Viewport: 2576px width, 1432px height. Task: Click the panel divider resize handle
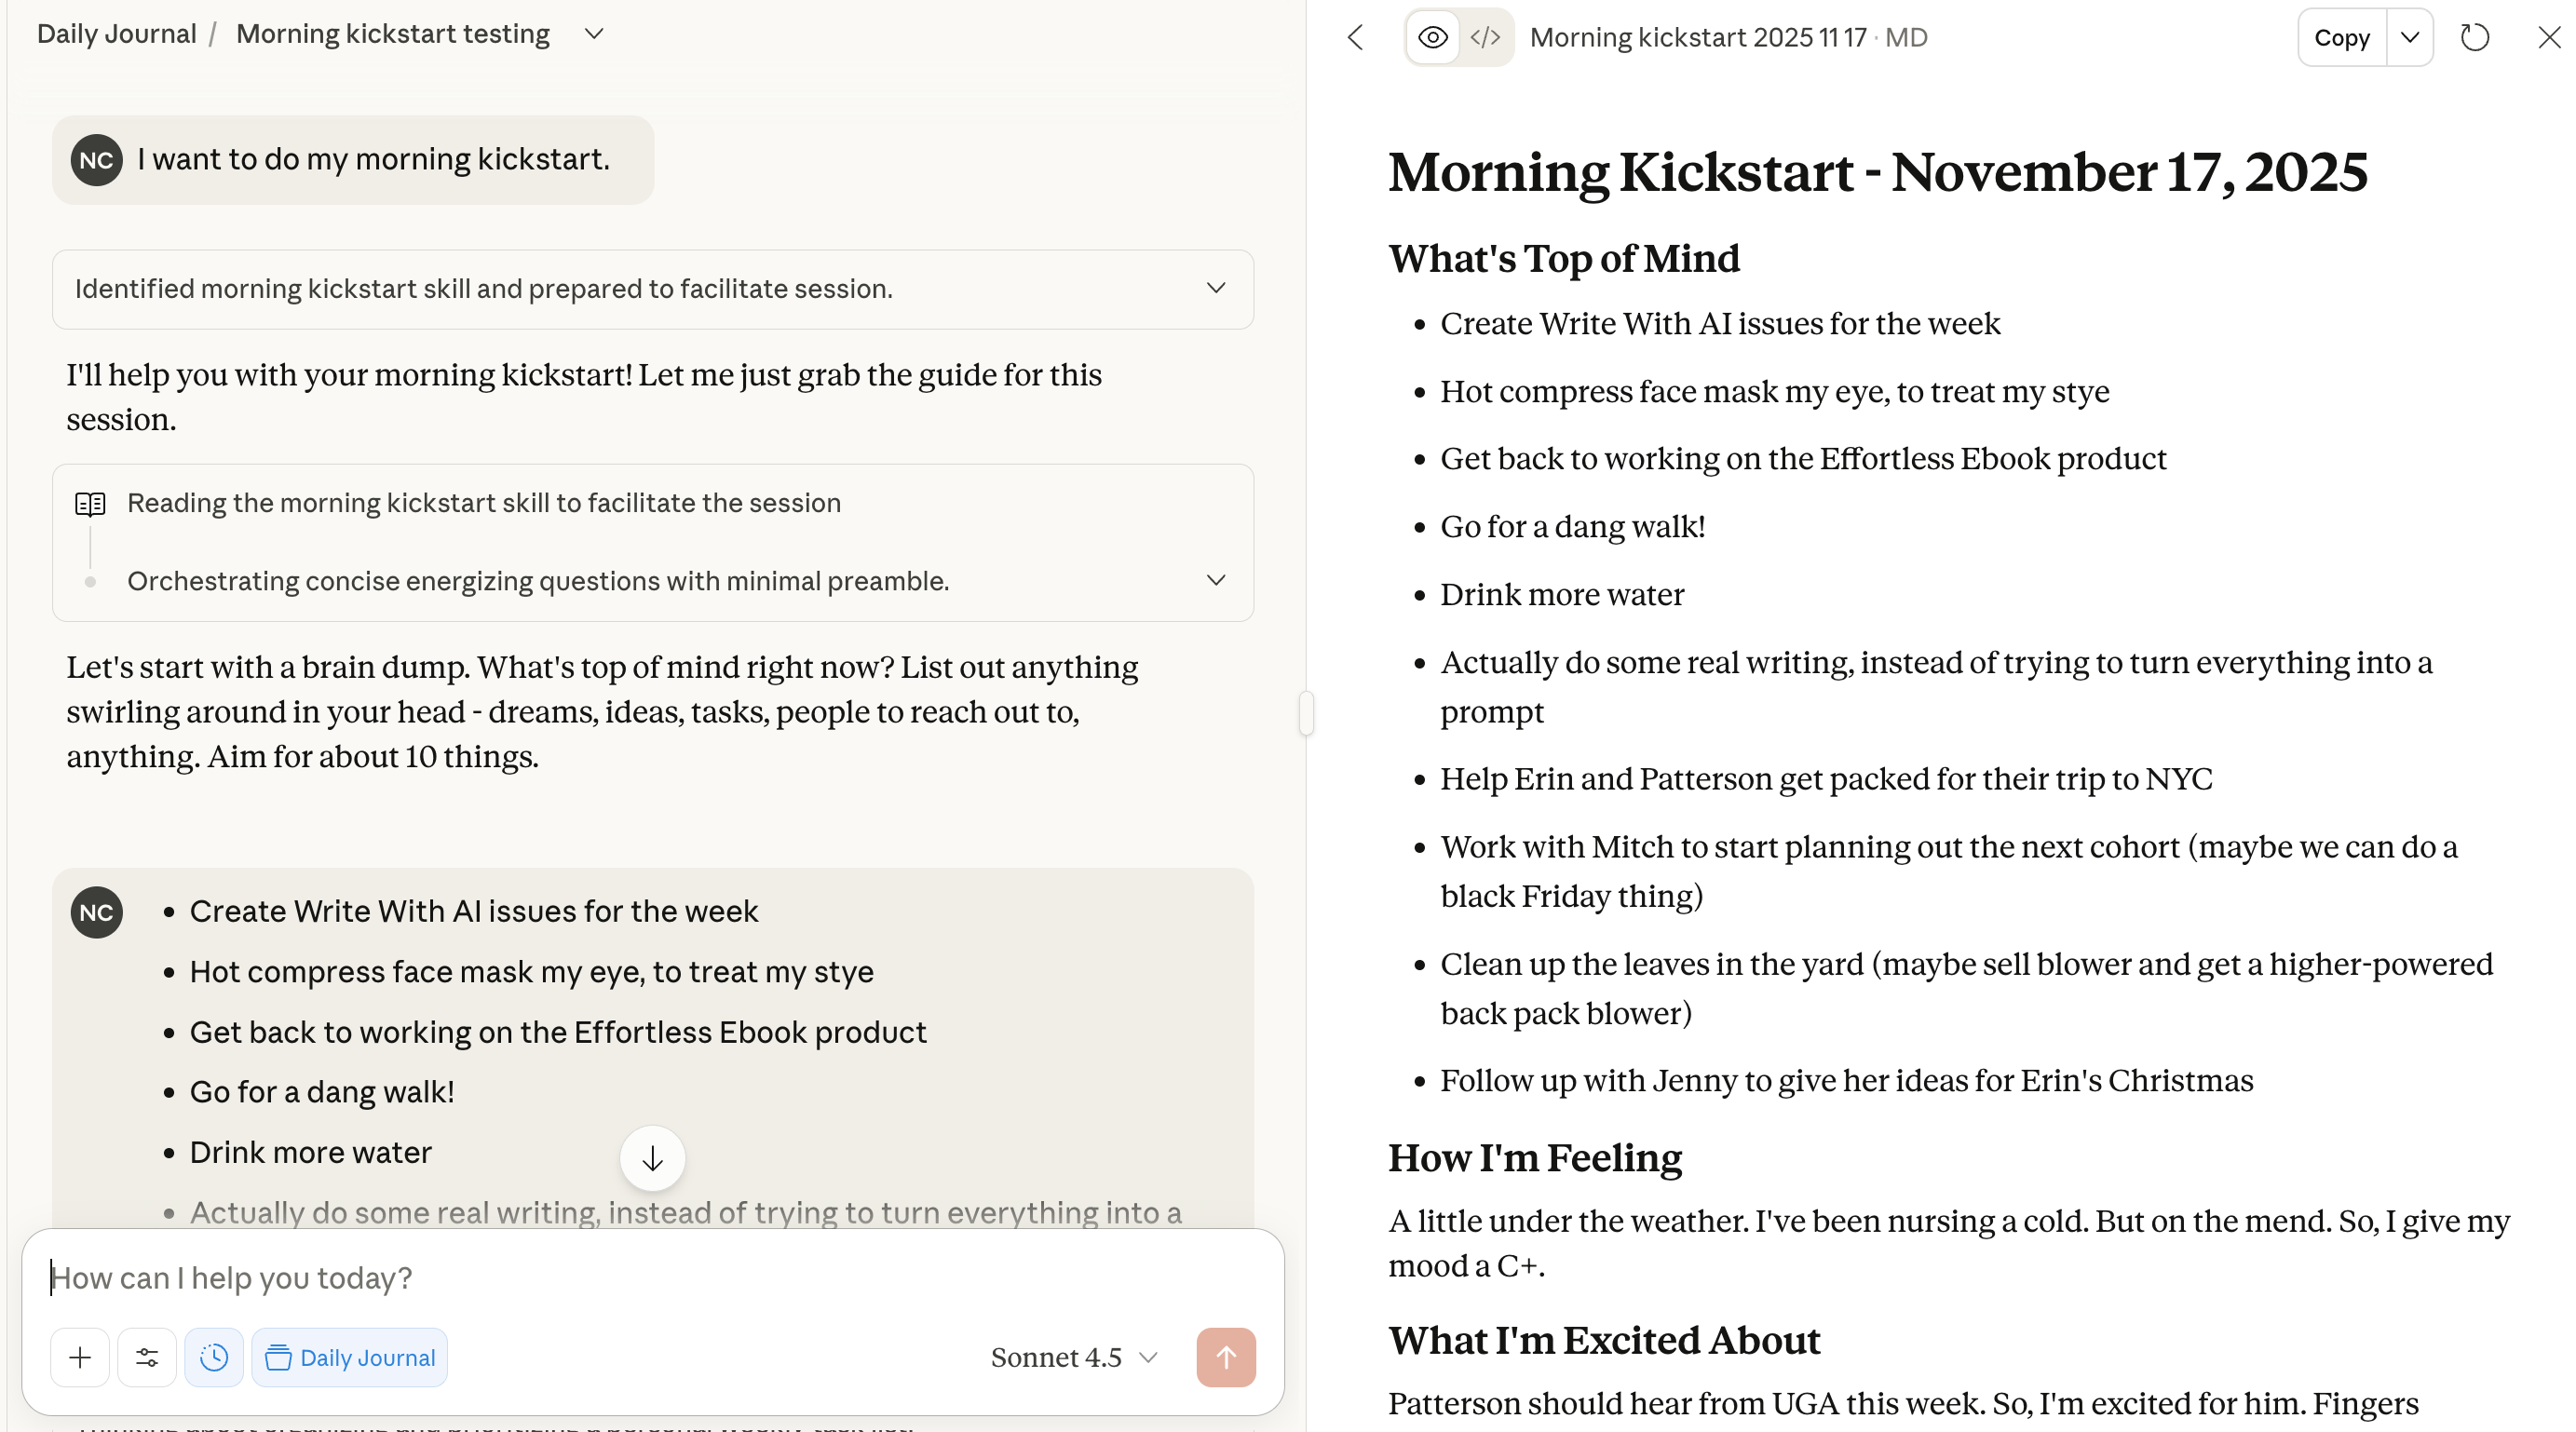coord(1306,713)
